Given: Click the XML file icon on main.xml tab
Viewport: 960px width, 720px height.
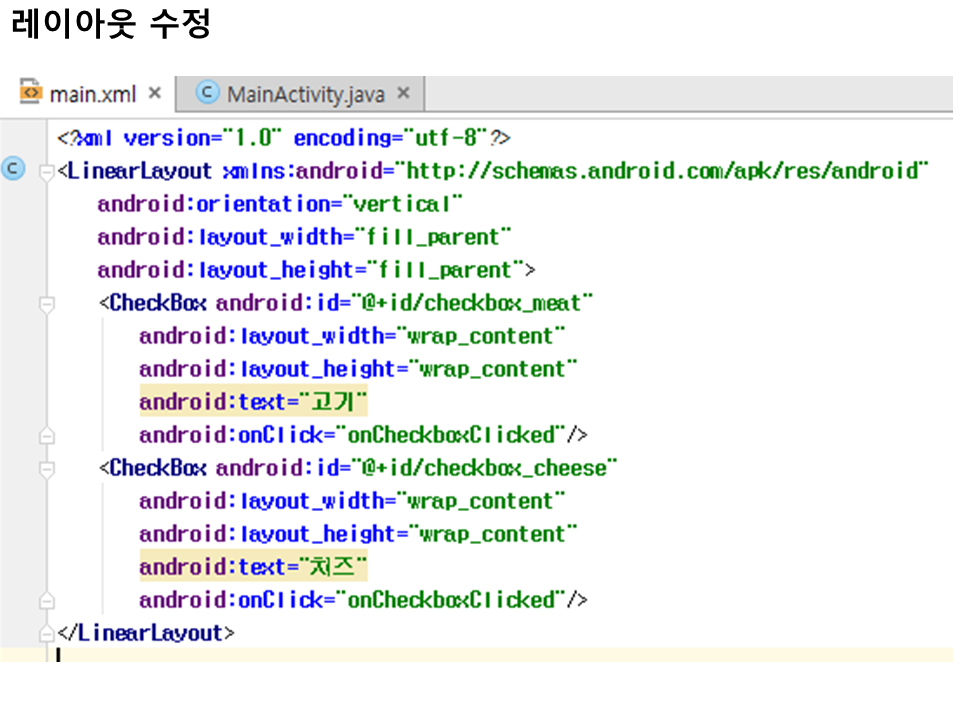Looking at the screenshot, I should [31, 93].
